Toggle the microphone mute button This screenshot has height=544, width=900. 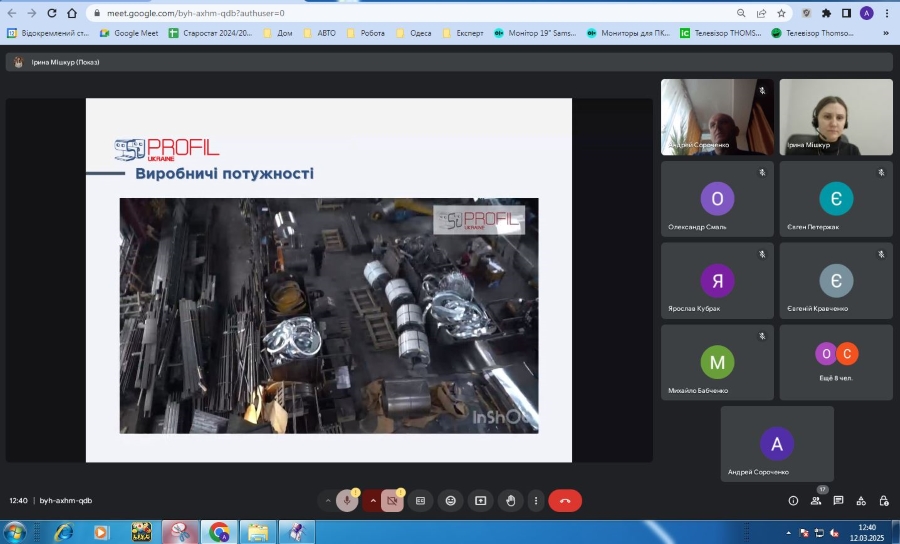[x=347, y=500]
